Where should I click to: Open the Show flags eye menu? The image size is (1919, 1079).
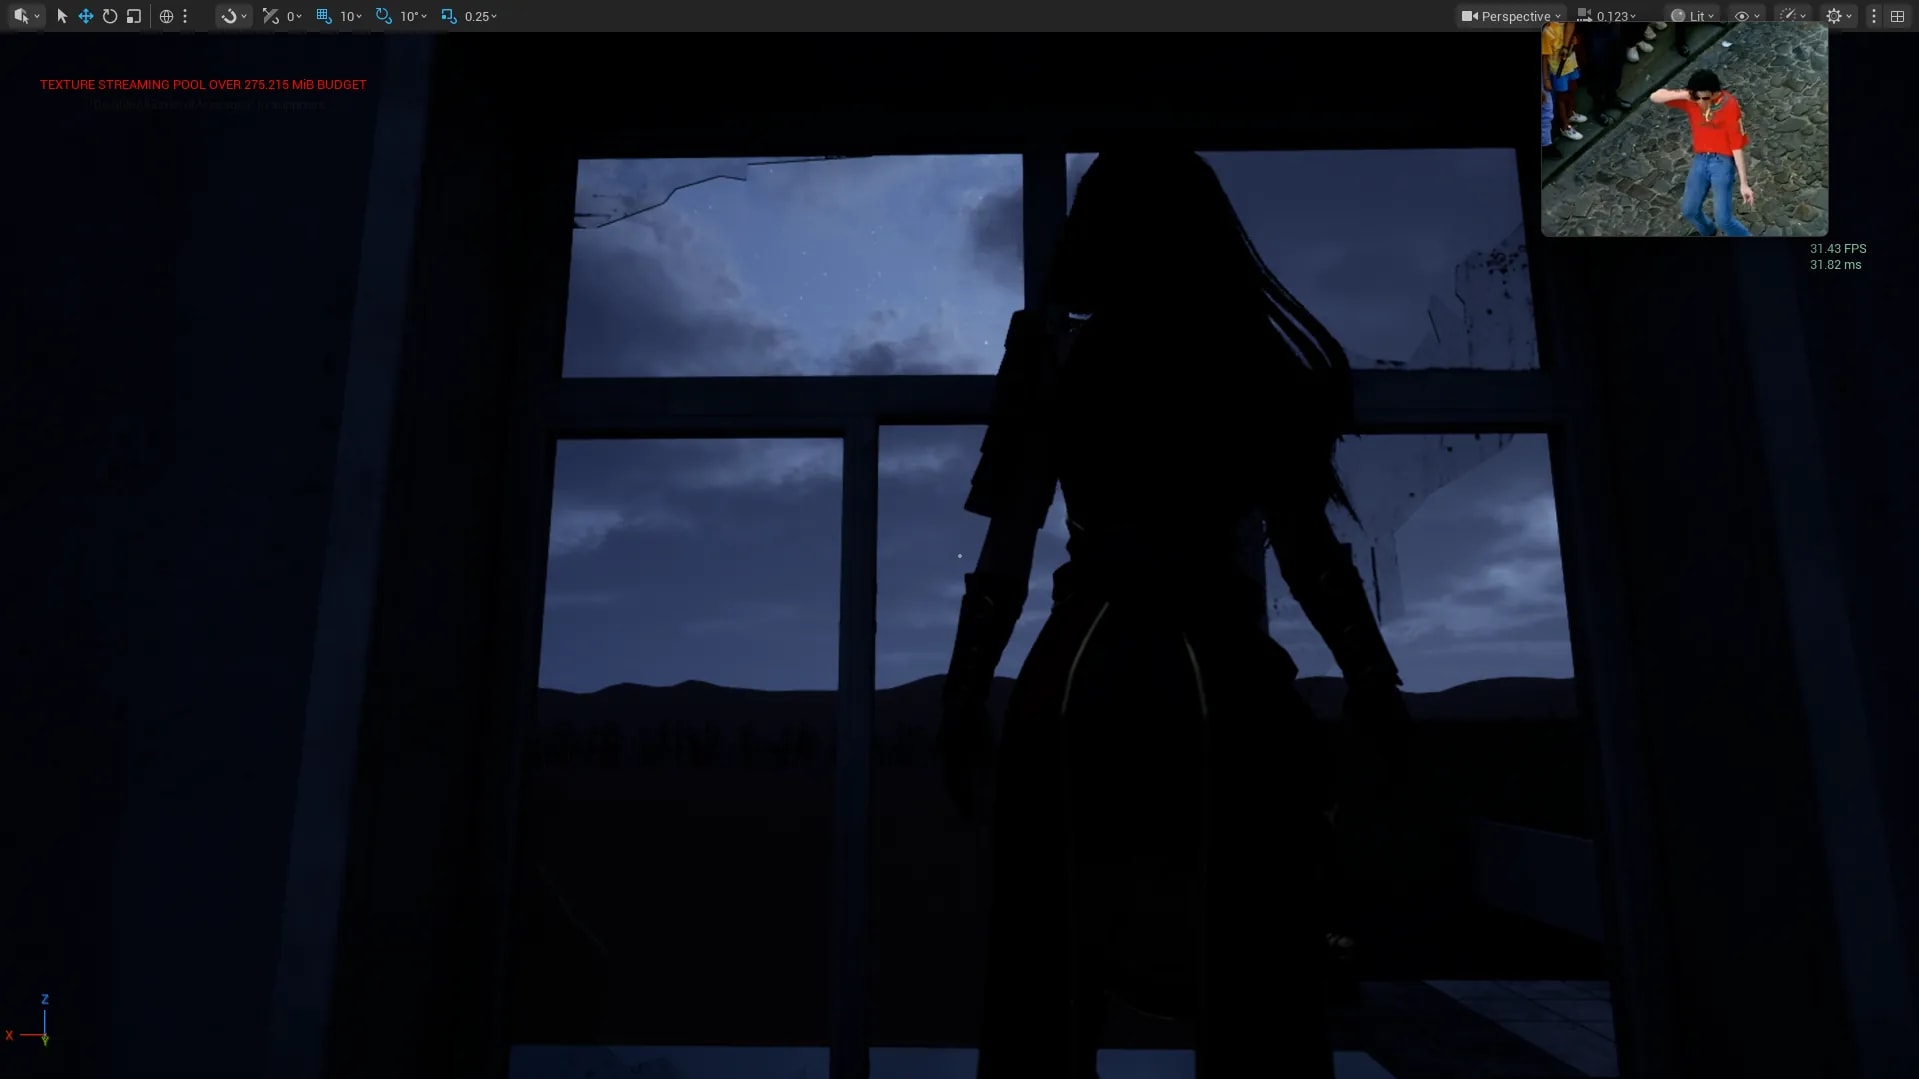click(x=1747, y=16)
